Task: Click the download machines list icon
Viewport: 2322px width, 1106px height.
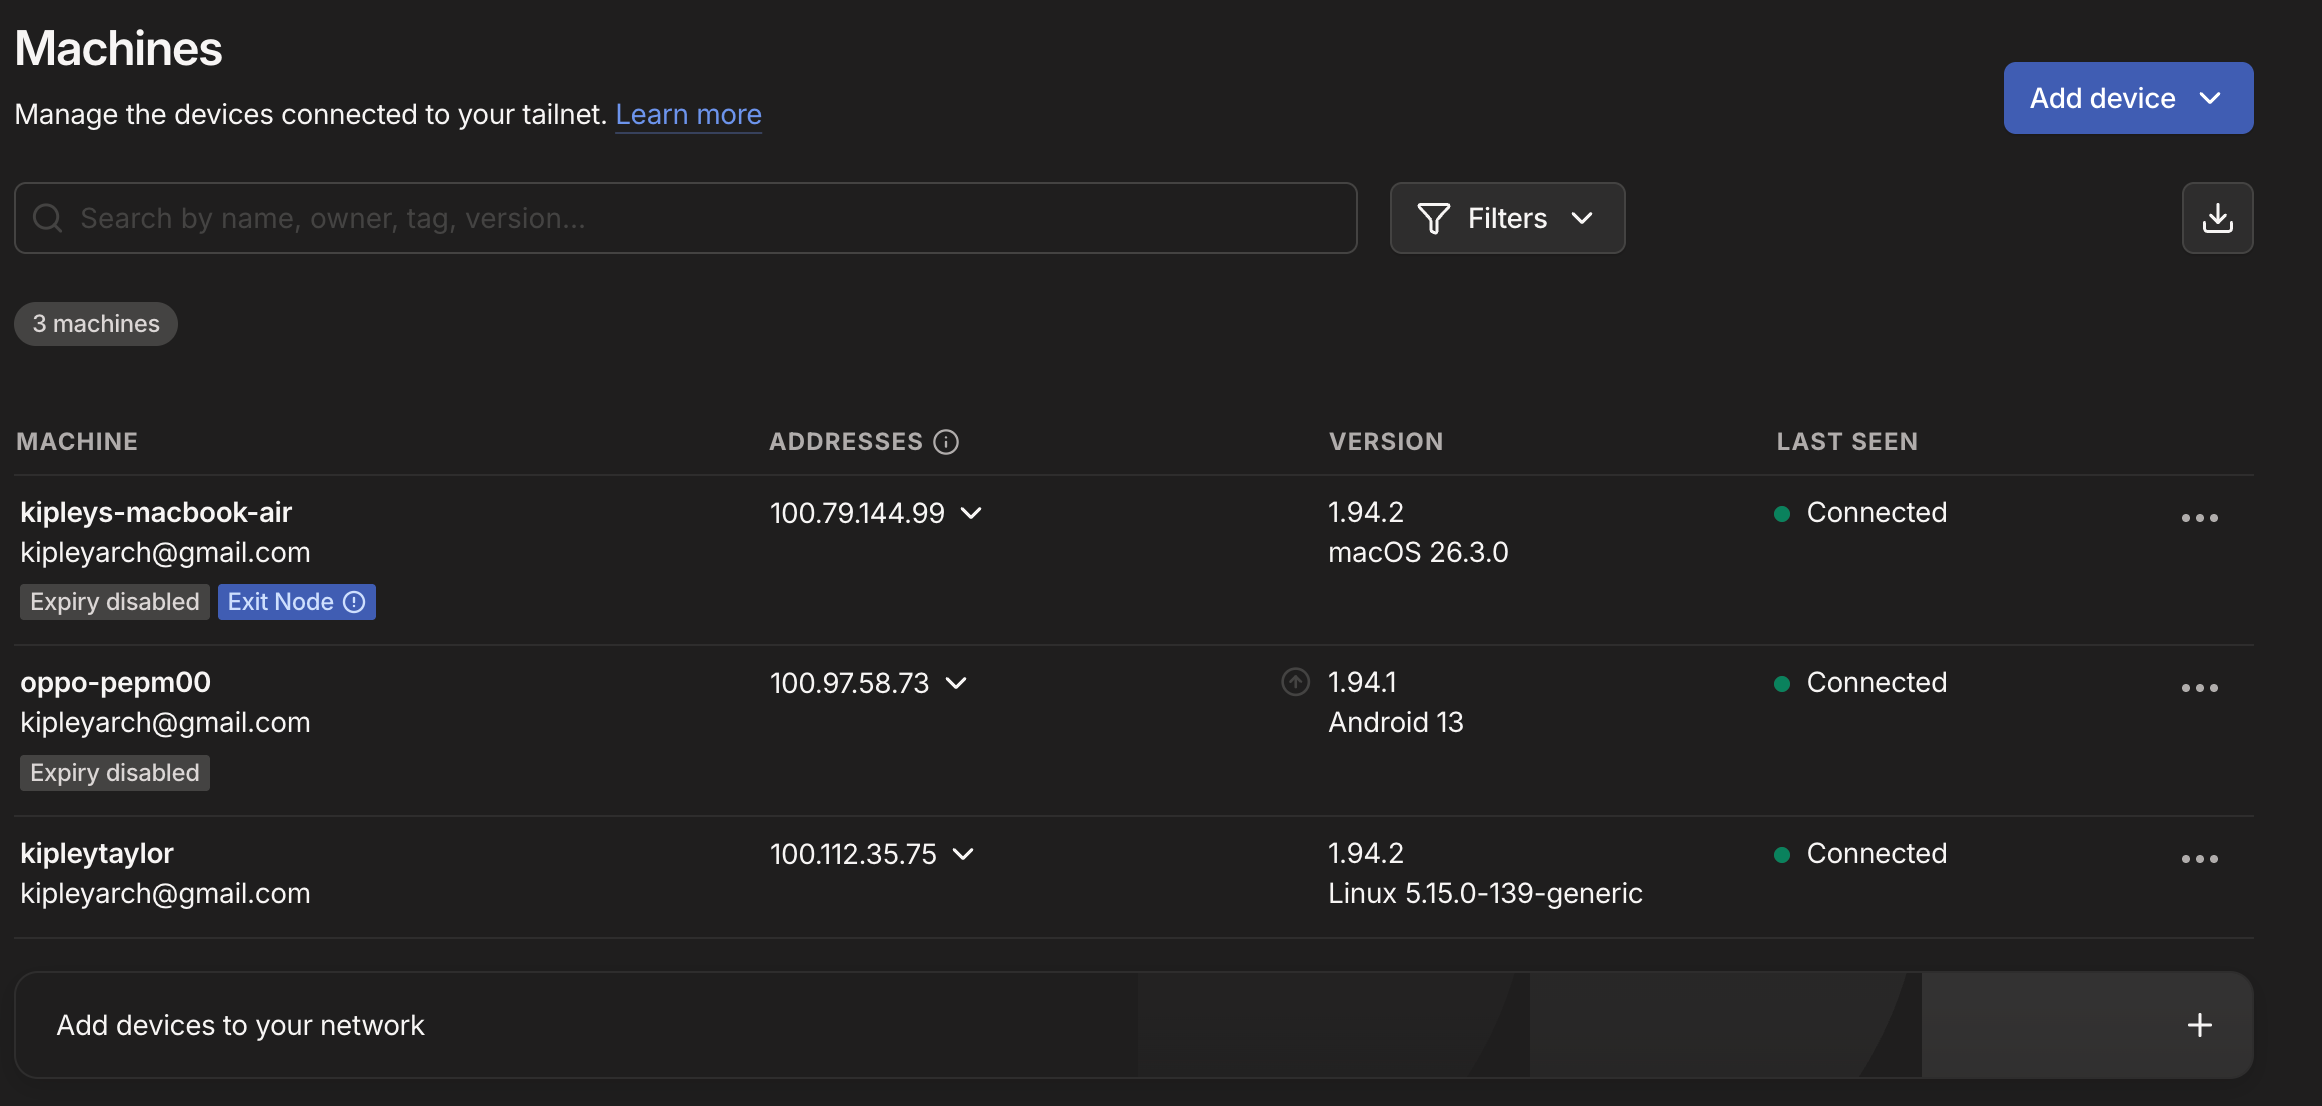Action: tap(2217, 218)
